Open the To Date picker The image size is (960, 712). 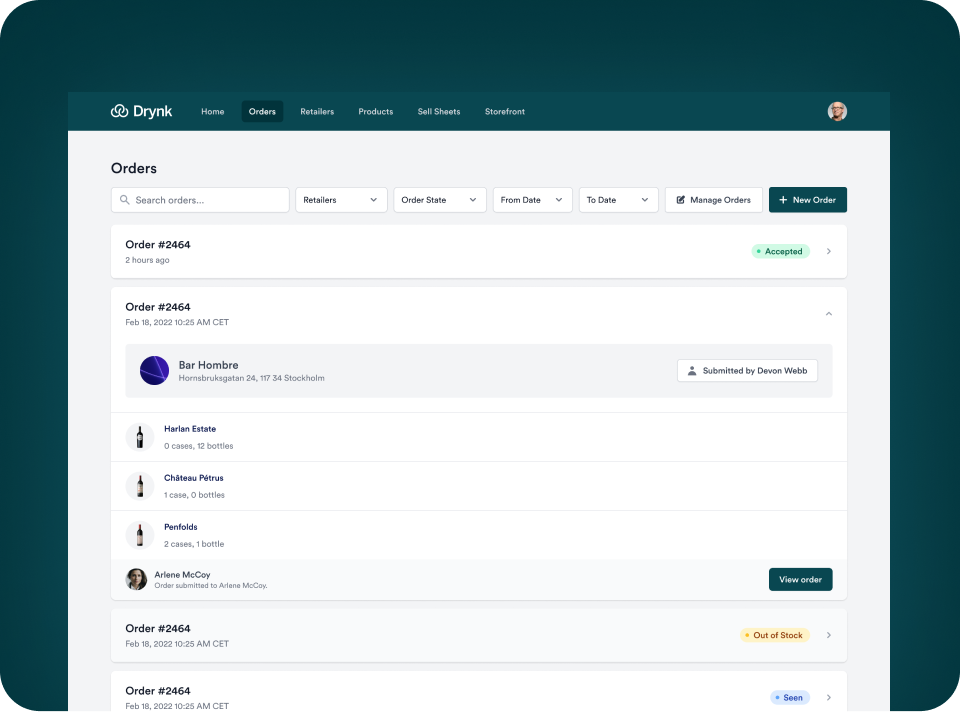click(x=618, y=200)
